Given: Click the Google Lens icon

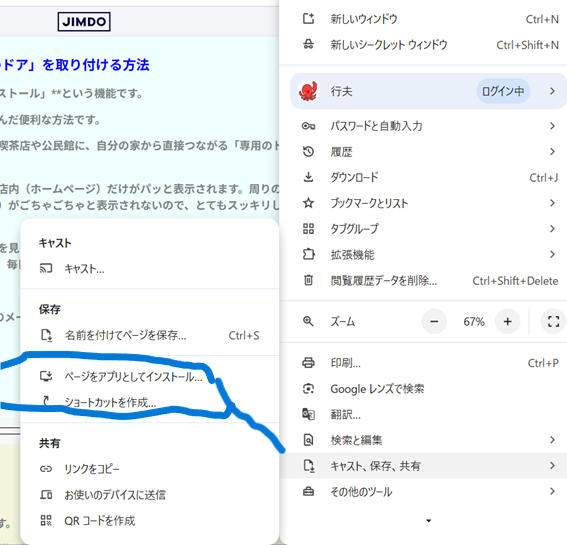Looking at the screenshot, I should [308, 388].
